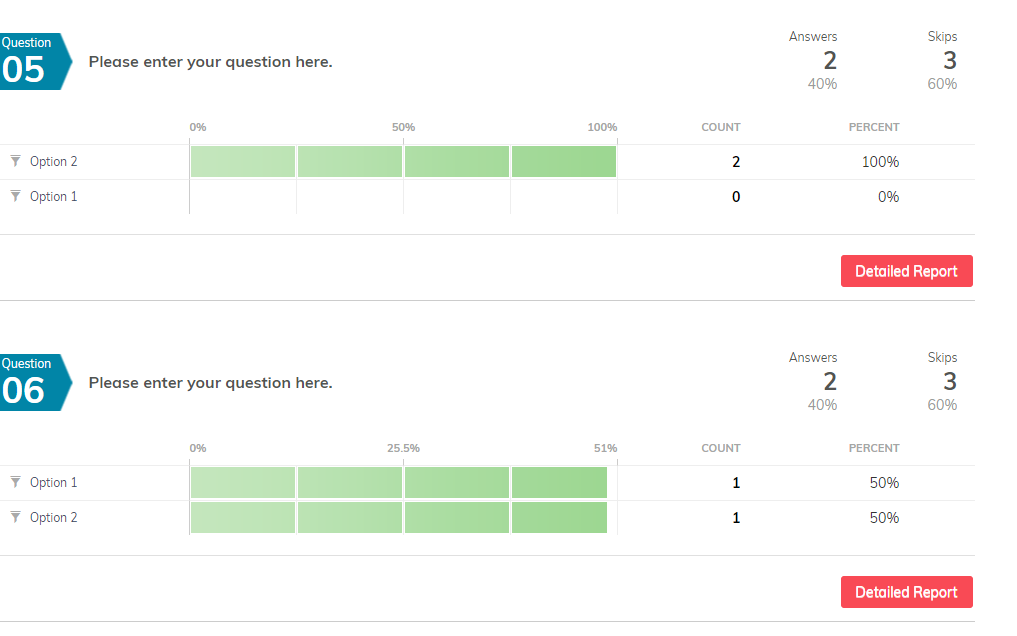Click the COUNT column header in Question 05
This screenshot has height=636, width=1017.
tap(720, 127)
